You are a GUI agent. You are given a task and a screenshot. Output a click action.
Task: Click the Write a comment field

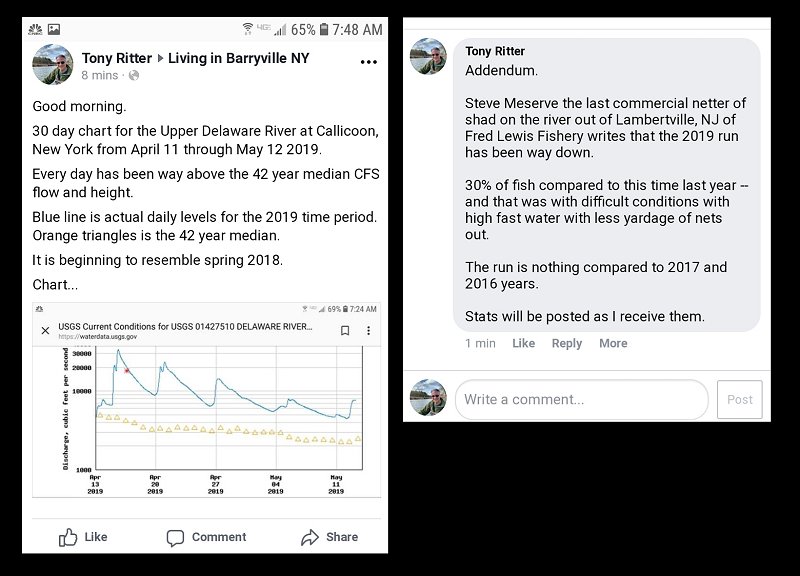coord(582,399)
